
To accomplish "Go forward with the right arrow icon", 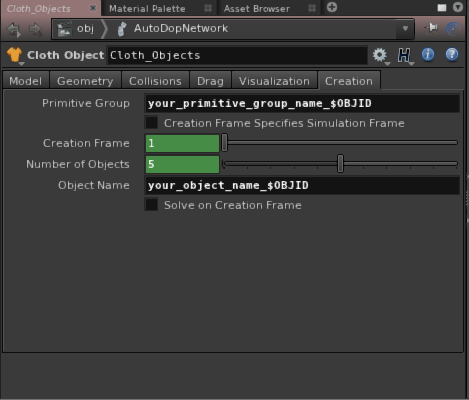I will [x=36, y=29].
